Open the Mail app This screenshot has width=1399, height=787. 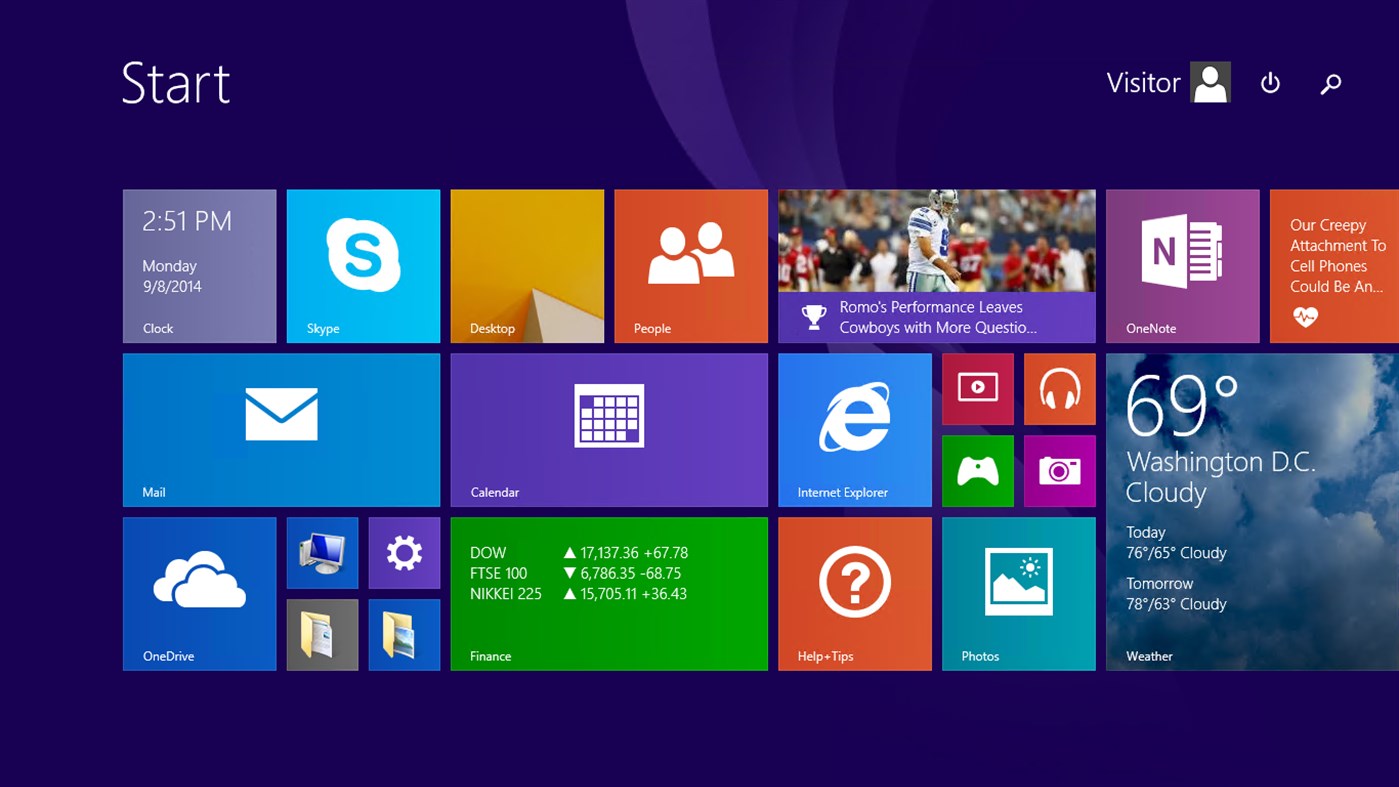281,429
